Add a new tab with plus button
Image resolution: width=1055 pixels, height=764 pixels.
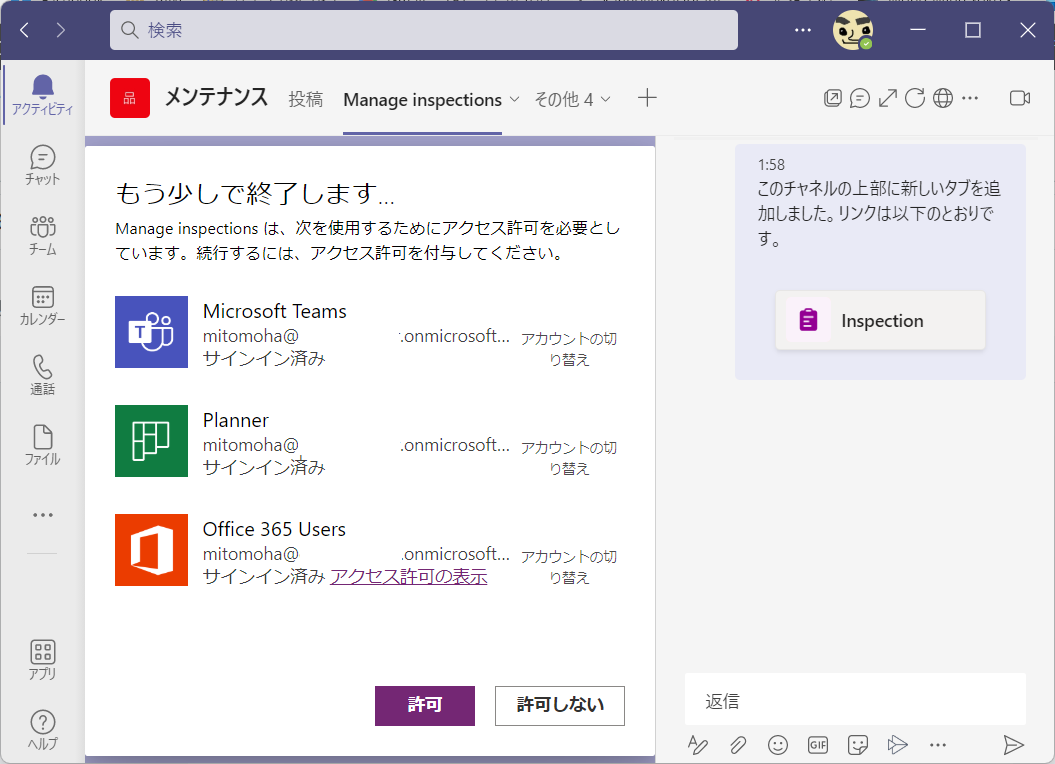647,98
